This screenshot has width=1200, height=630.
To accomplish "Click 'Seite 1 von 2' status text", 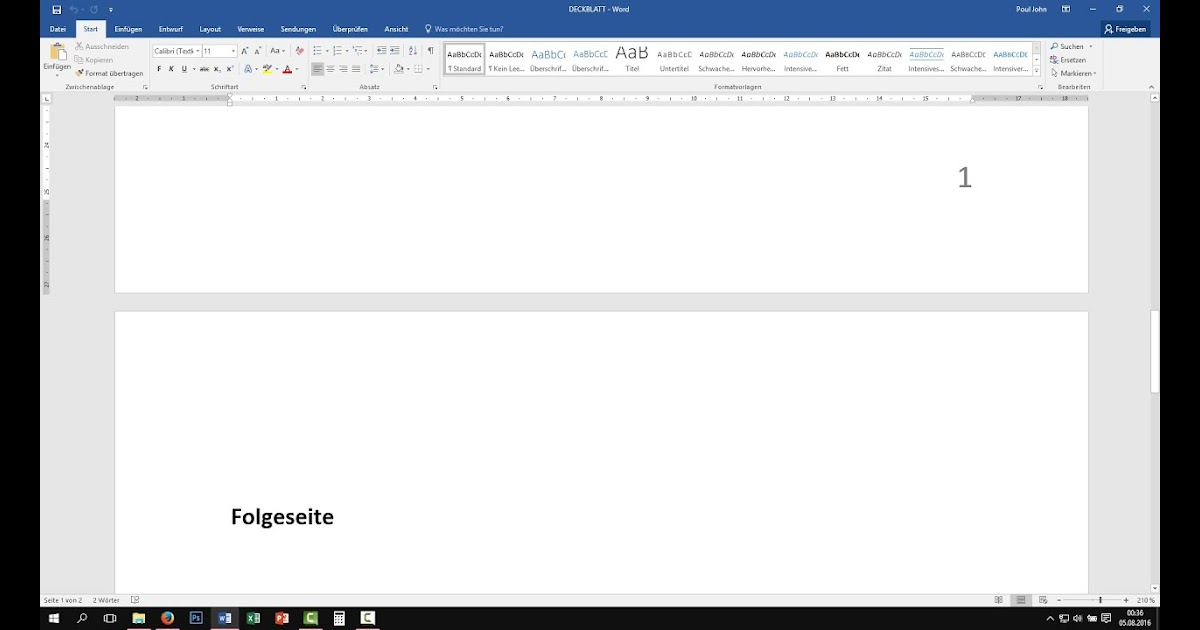I will (x=63, y=600).
